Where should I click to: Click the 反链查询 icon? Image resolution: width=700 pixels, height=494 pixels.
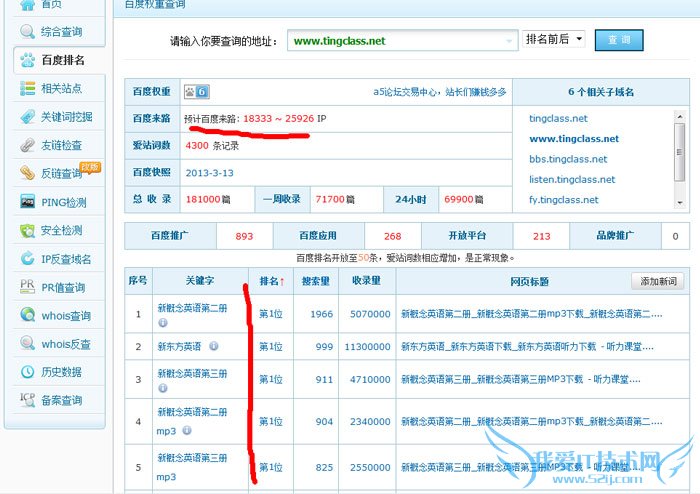point(27,173)
